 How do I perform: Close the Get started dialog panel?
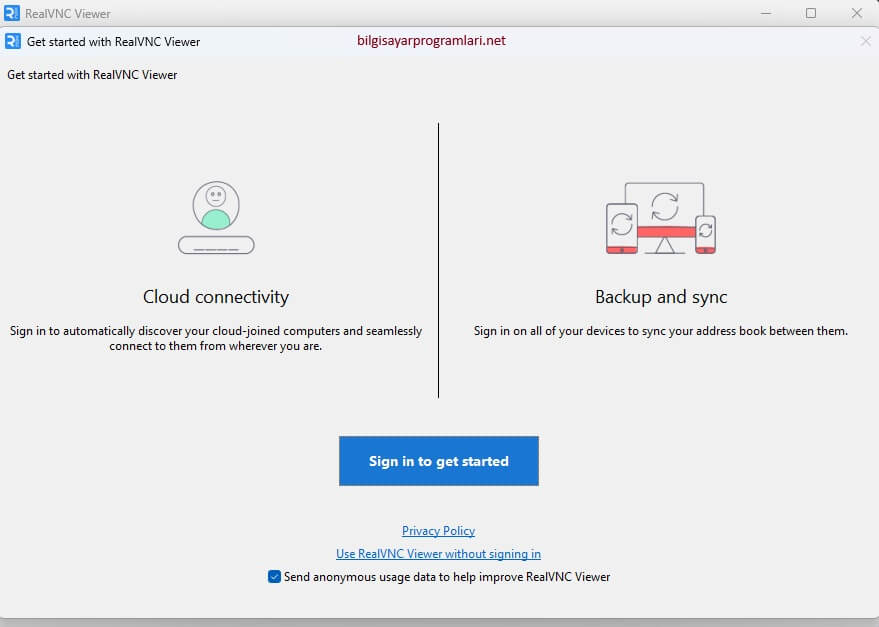(866, 41)
